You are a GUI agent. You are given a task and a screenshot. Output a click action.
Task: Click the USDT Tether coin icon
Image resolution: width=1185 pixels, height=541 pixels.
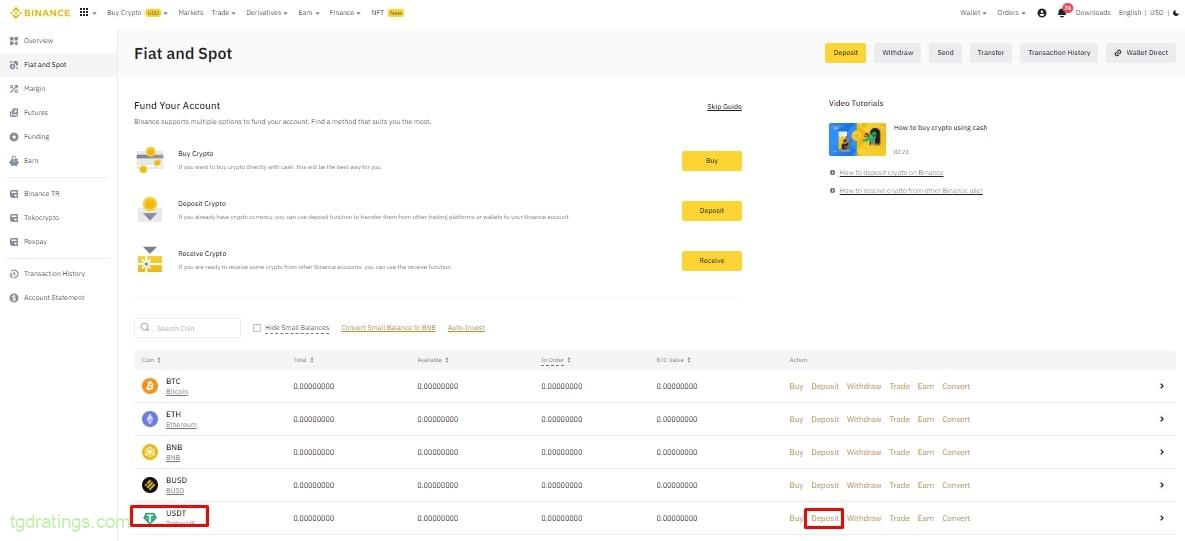pos(150,518)
